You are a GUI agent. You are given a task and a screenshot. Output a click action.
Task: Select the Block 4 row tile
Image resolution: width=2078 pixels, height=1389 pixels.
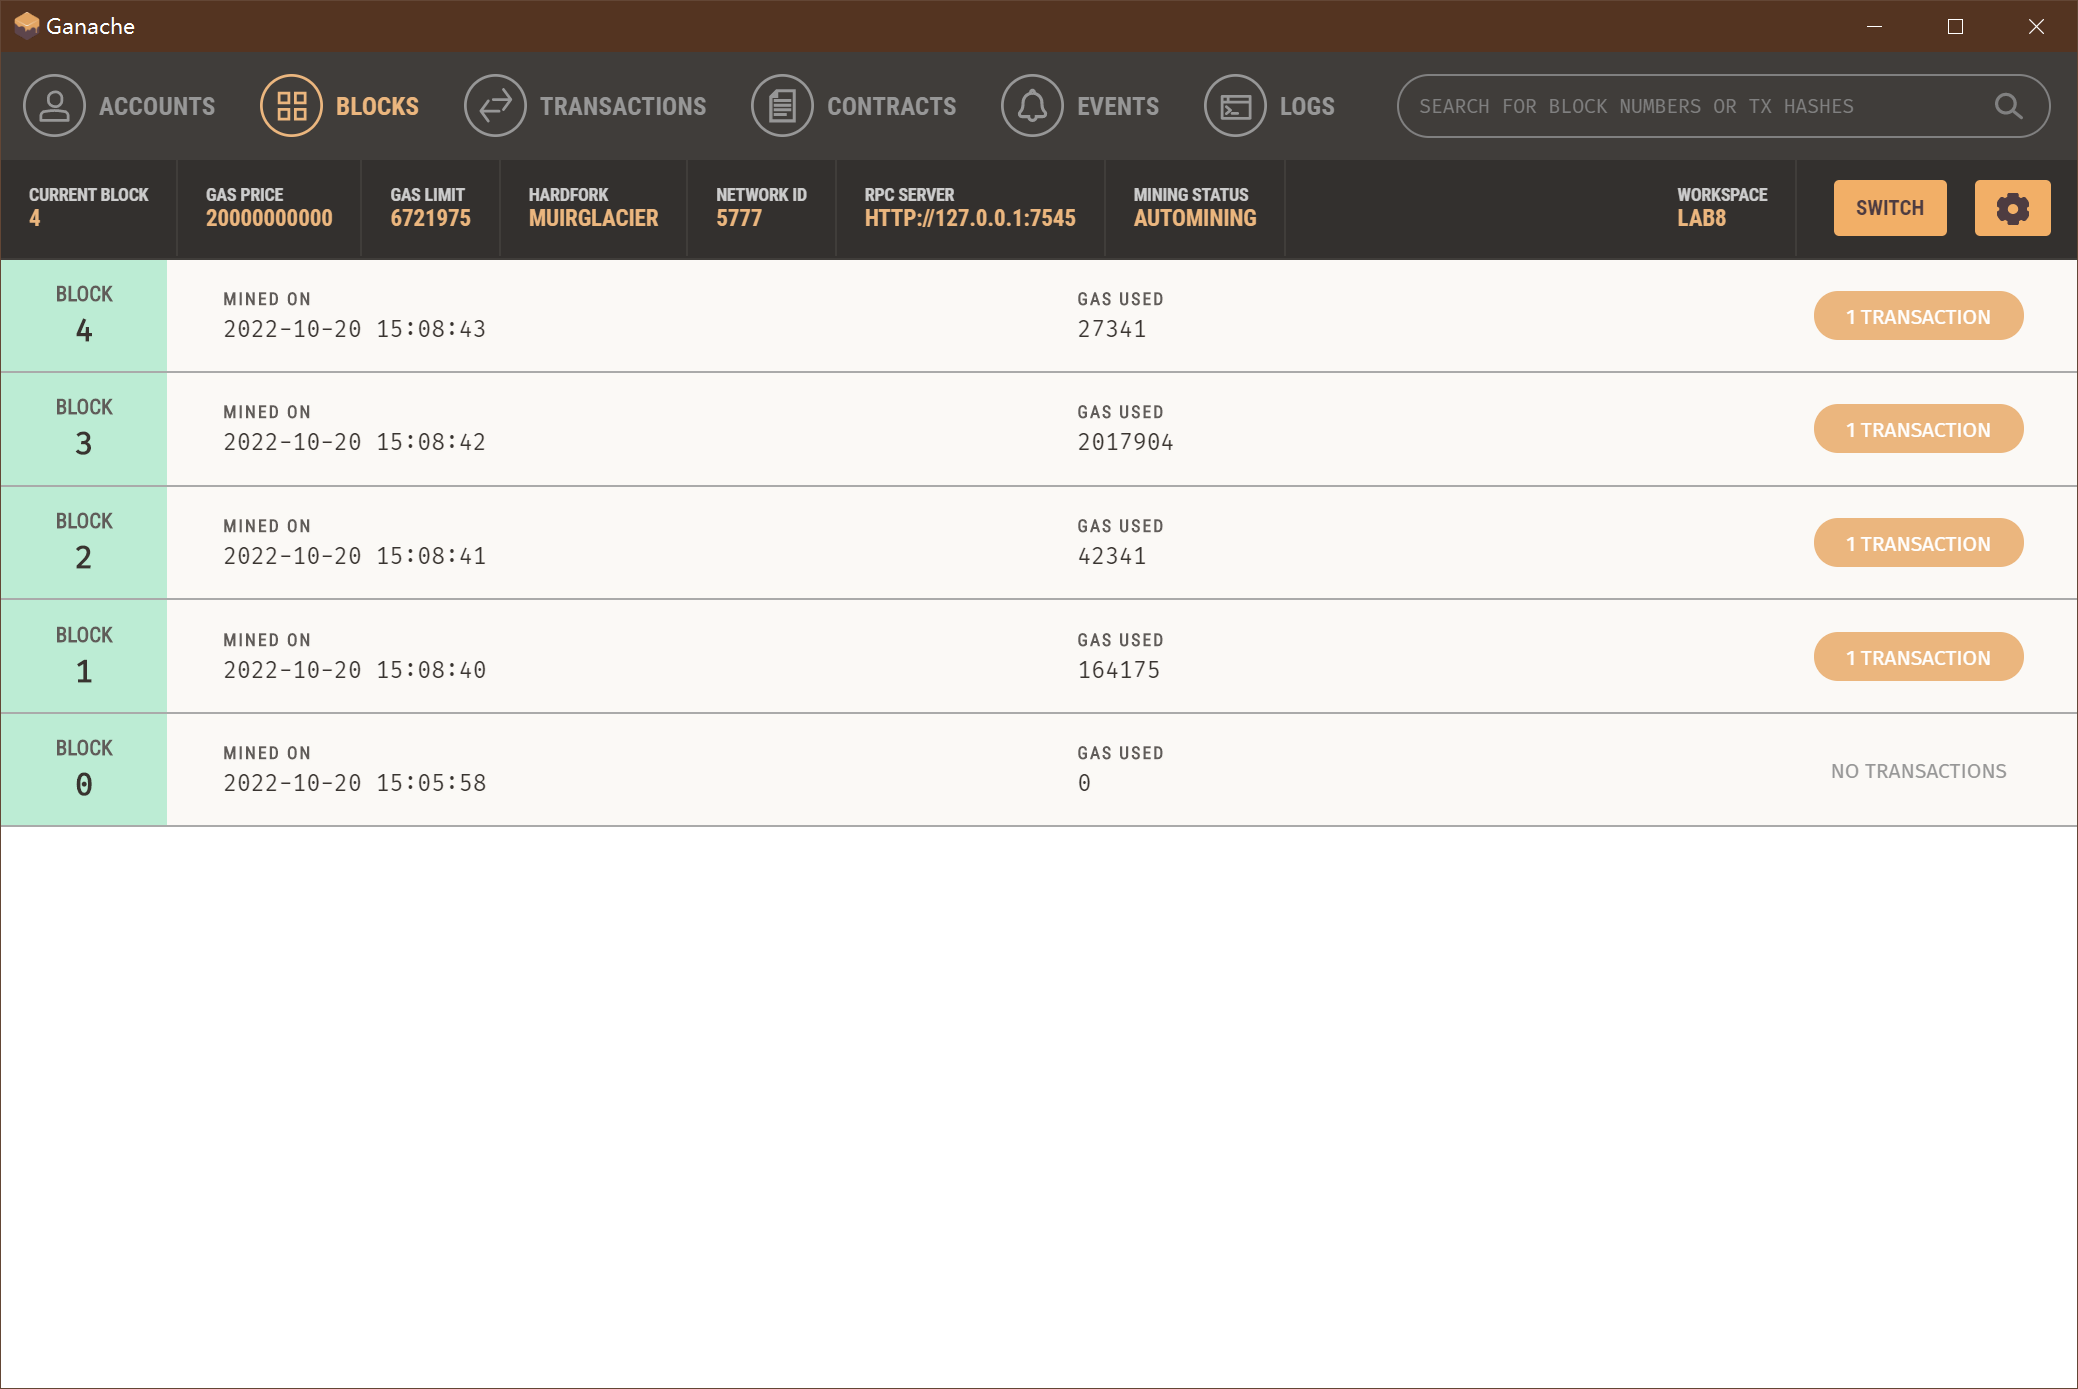coord(84,316)
